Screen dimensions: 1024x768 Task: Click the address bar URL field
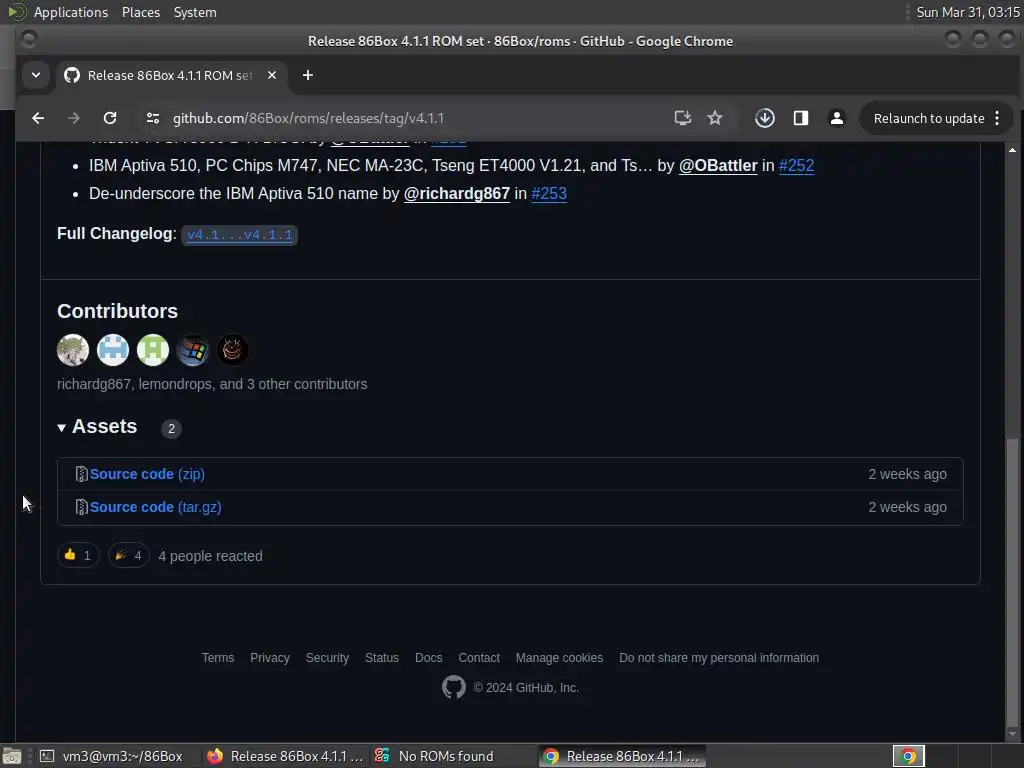tap(418, 118)
